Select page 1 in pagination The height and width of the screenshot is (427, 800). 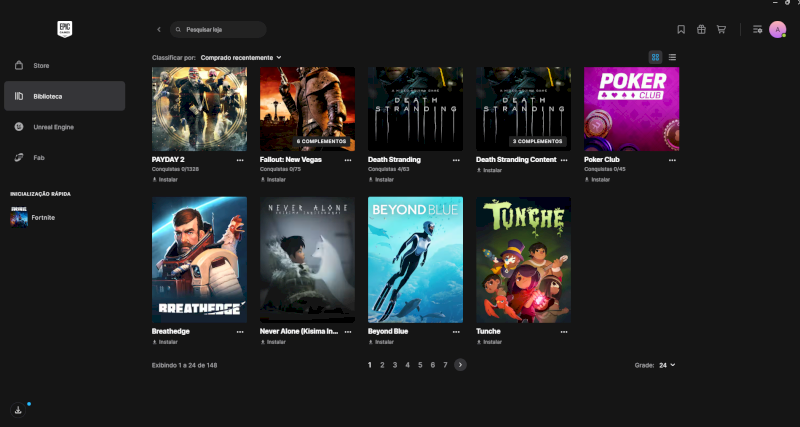370,365
